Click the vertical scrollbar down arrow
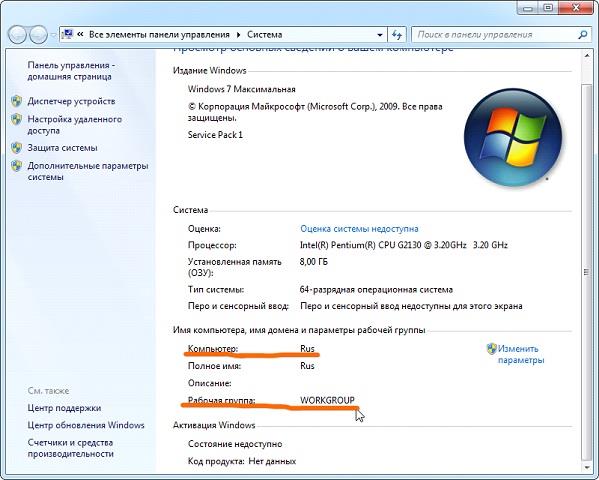The height and width of the screenshot is (480, 599). coord(587,467)
